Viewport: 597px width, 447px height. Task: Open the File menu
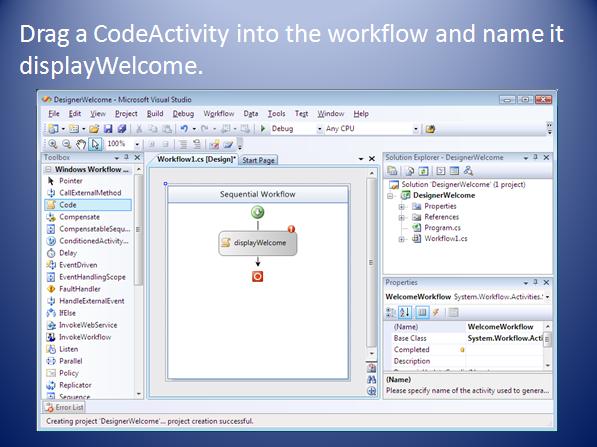pyautogui.click(x=54, y=113)
